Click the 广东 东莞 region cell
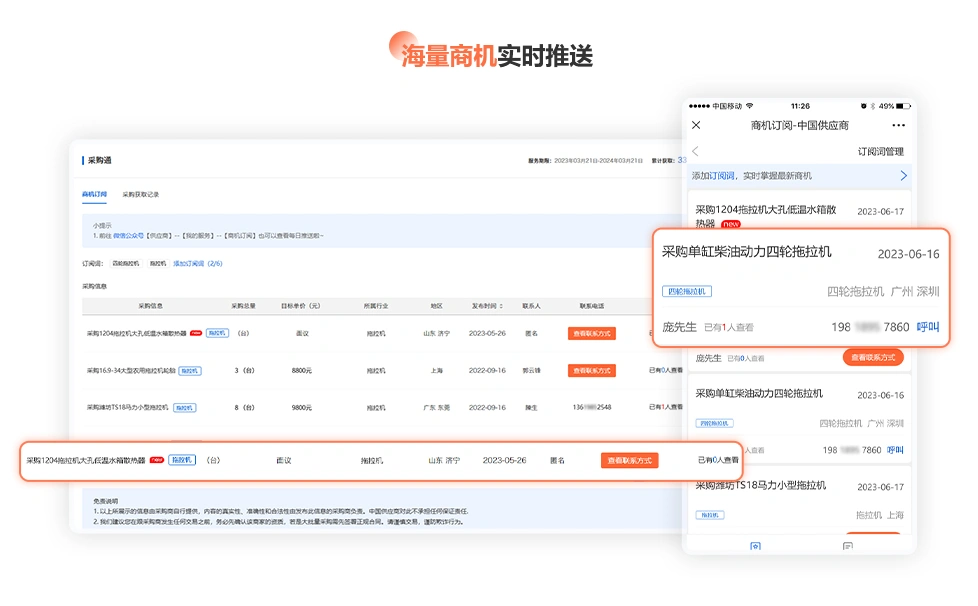 click(x=437, y=408)
